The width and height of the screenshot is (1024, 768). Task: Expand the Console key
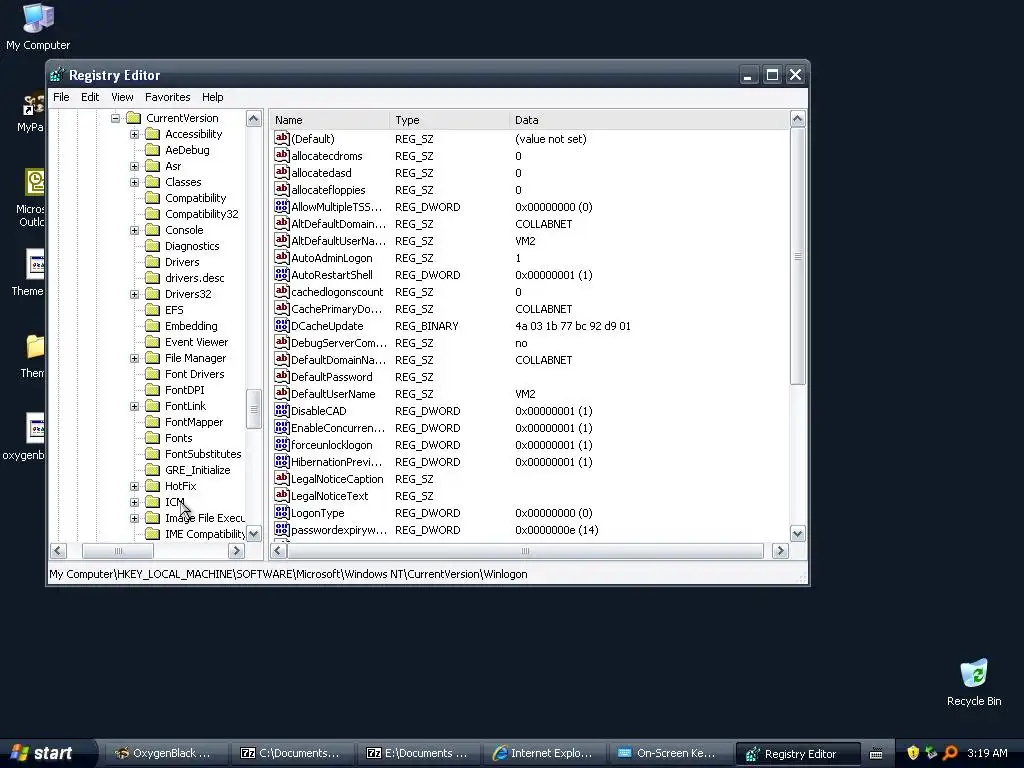135,231
